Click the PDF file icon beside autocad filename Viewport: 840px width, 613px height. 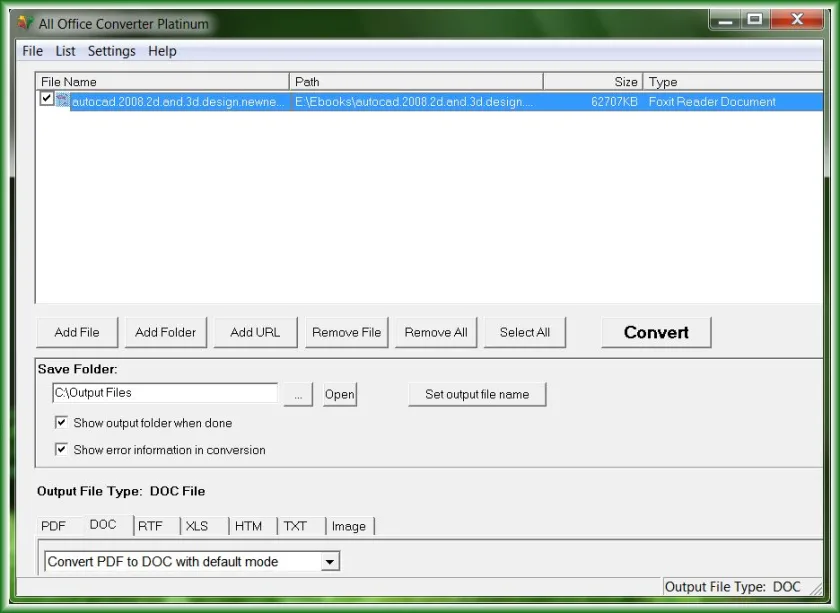(62, 100)
